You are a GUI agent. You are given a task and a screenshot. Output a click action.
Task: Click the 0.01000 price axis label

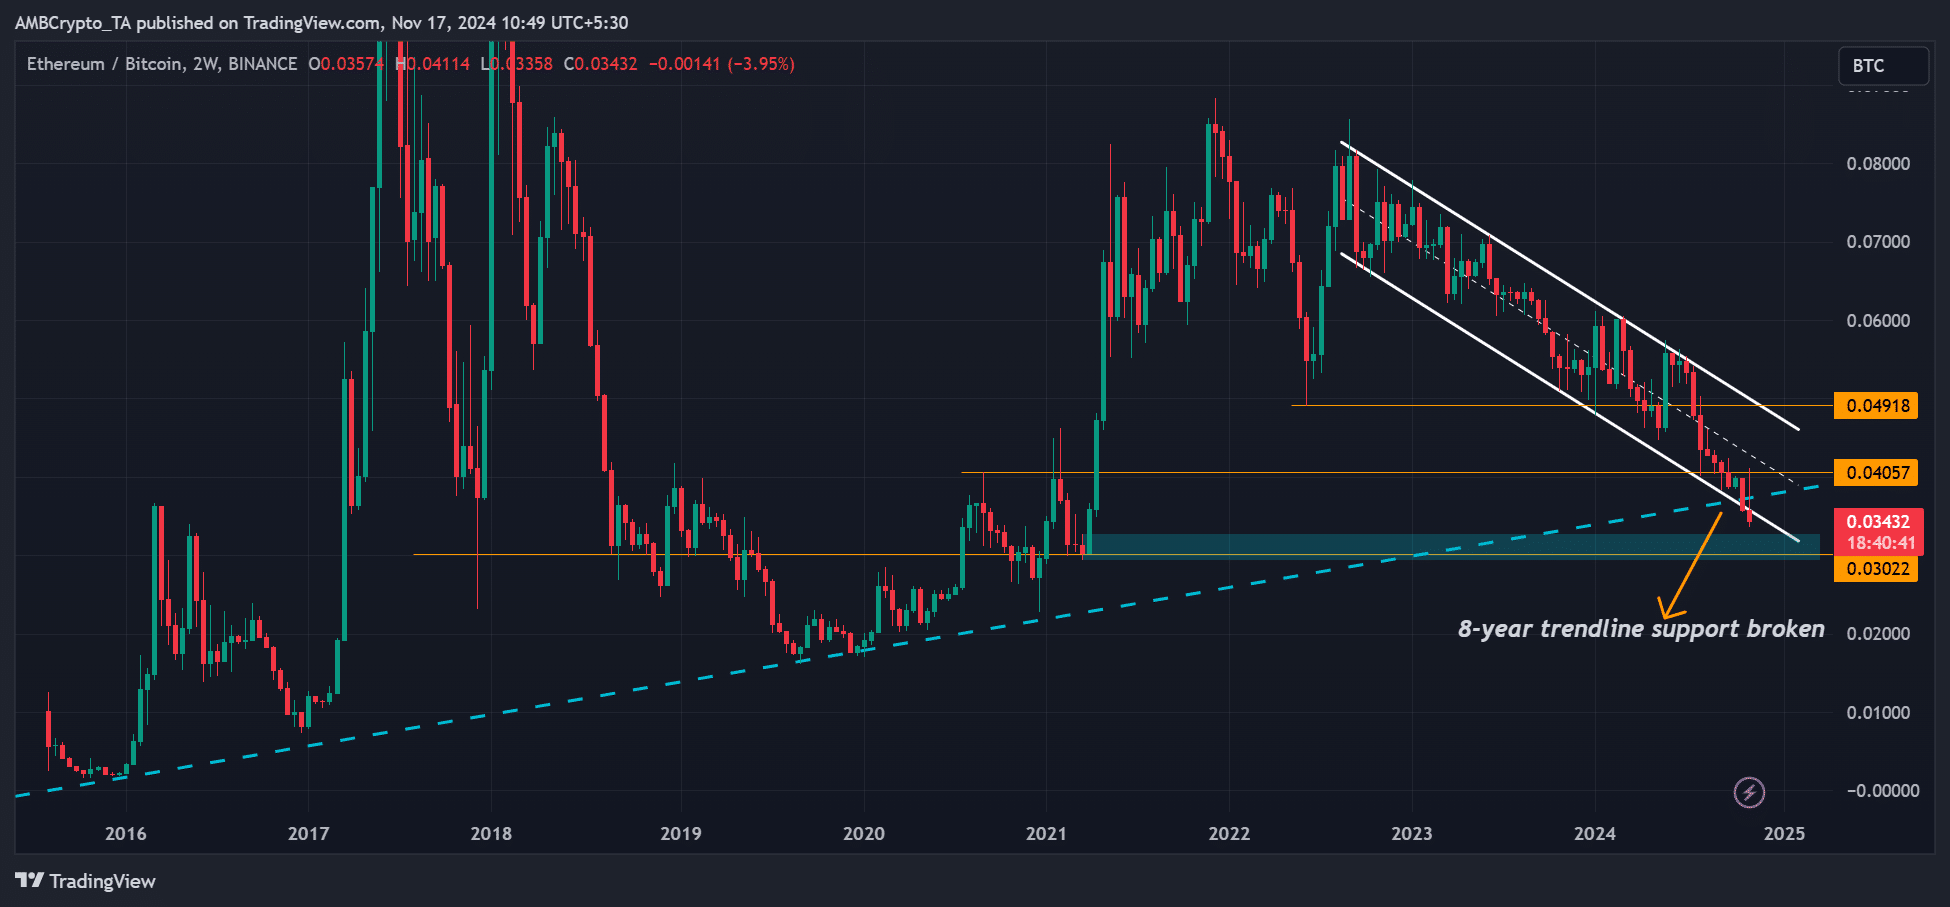click(x=1878, y=713)
